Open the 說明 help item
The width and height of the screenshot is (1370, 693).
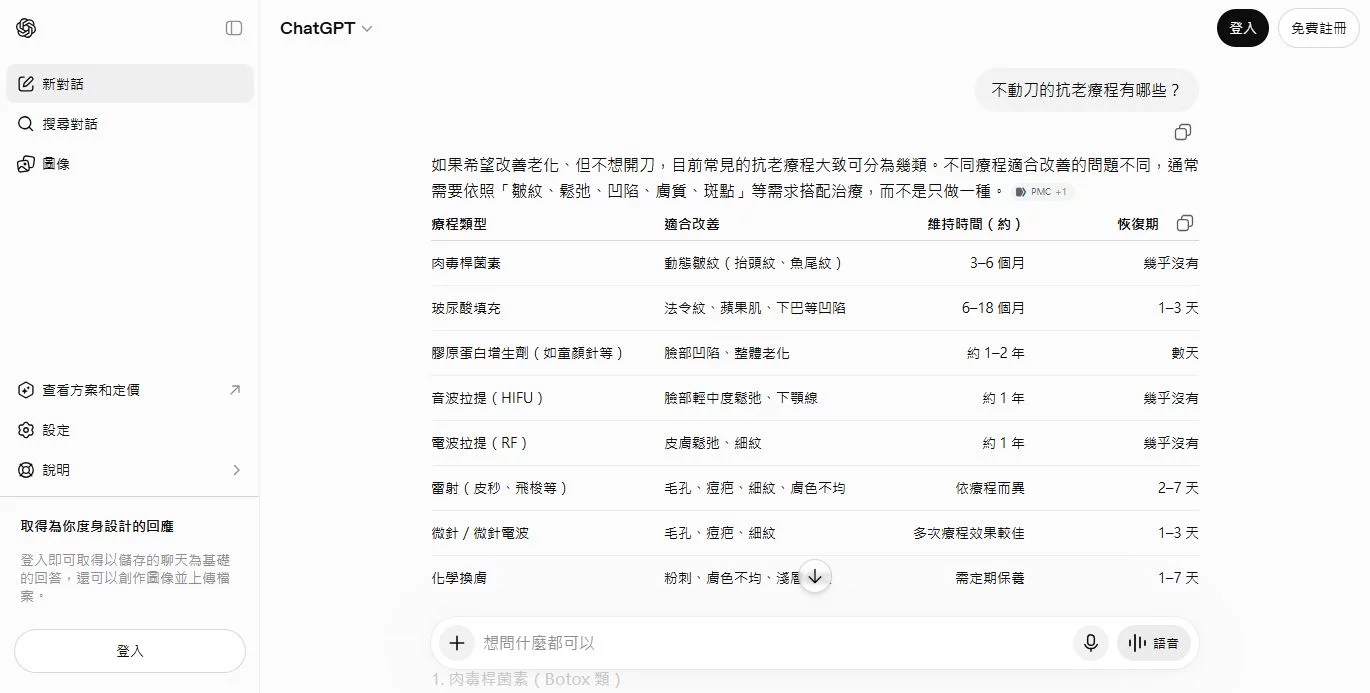[x=130, y=470]
